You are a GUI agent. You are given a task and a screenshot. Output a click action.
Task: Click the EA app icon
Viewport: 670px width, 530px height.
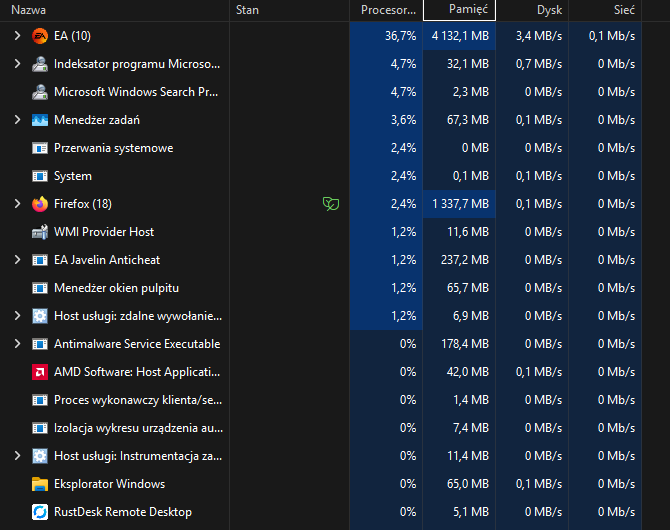click(40, 36)
